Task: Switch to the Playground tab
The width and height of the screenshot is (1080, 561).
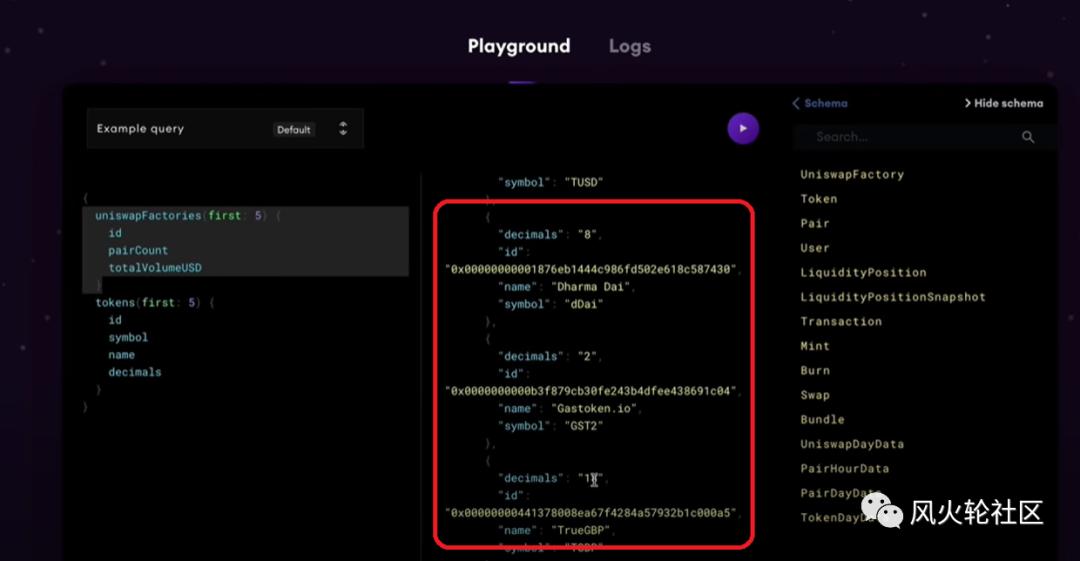Action: click(x=519, y=46)
